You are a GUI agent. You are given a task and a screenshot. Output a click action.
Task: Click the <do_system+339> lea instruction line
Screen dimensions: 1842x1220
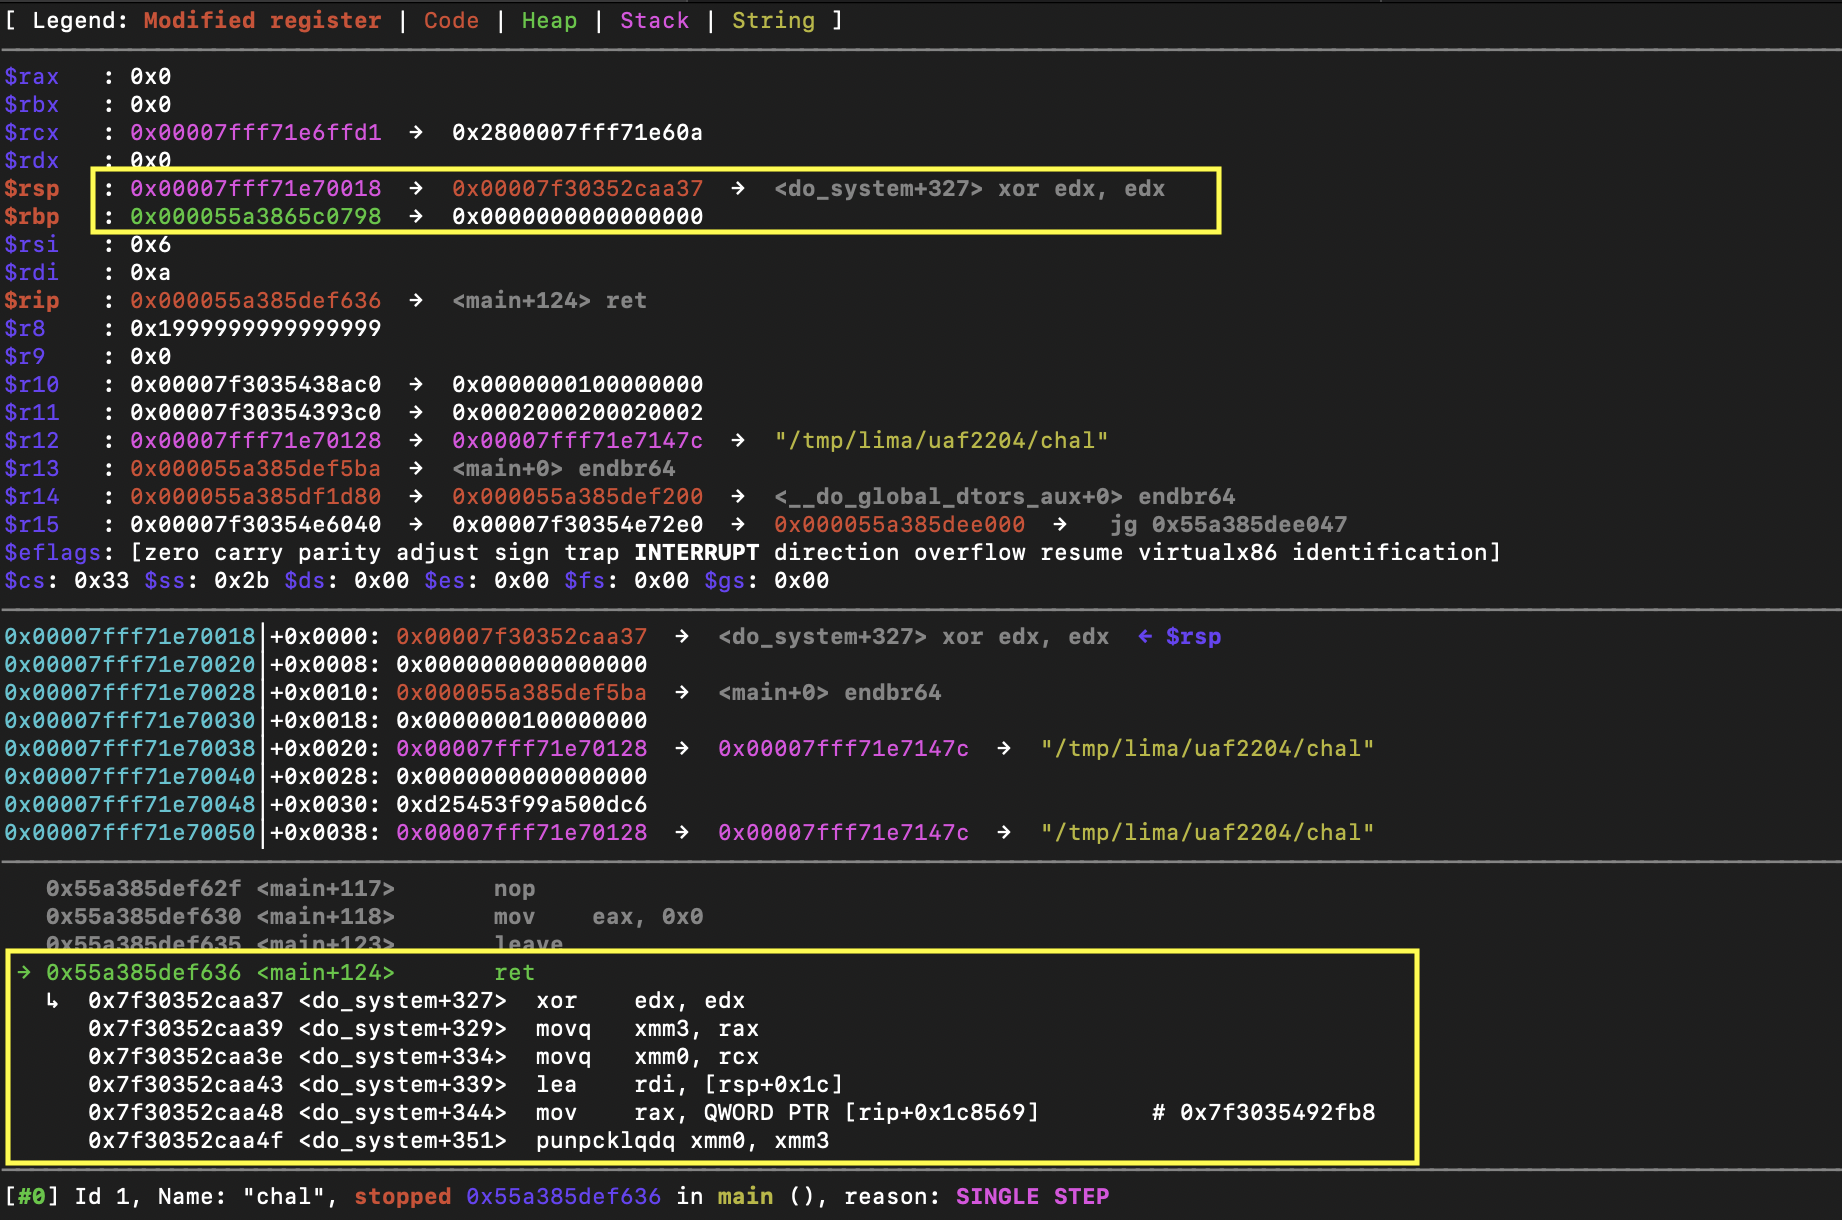tap(465, 1085)
